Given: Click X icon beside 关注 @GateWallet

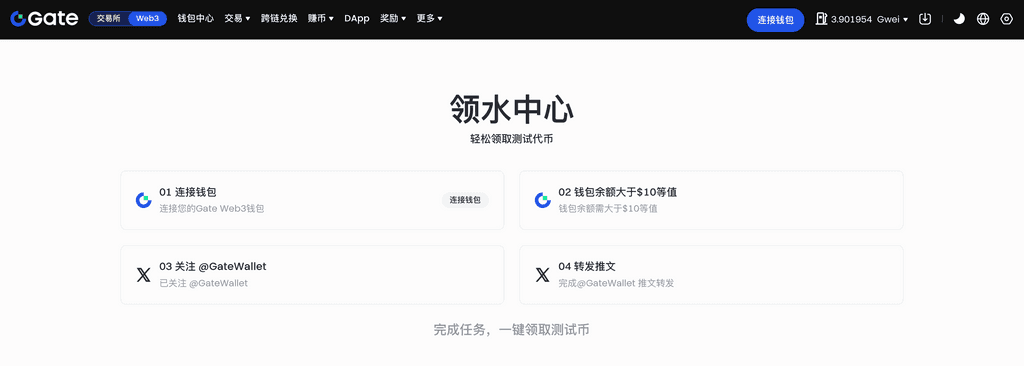Looking at the screenshot, I should (144, 274).
